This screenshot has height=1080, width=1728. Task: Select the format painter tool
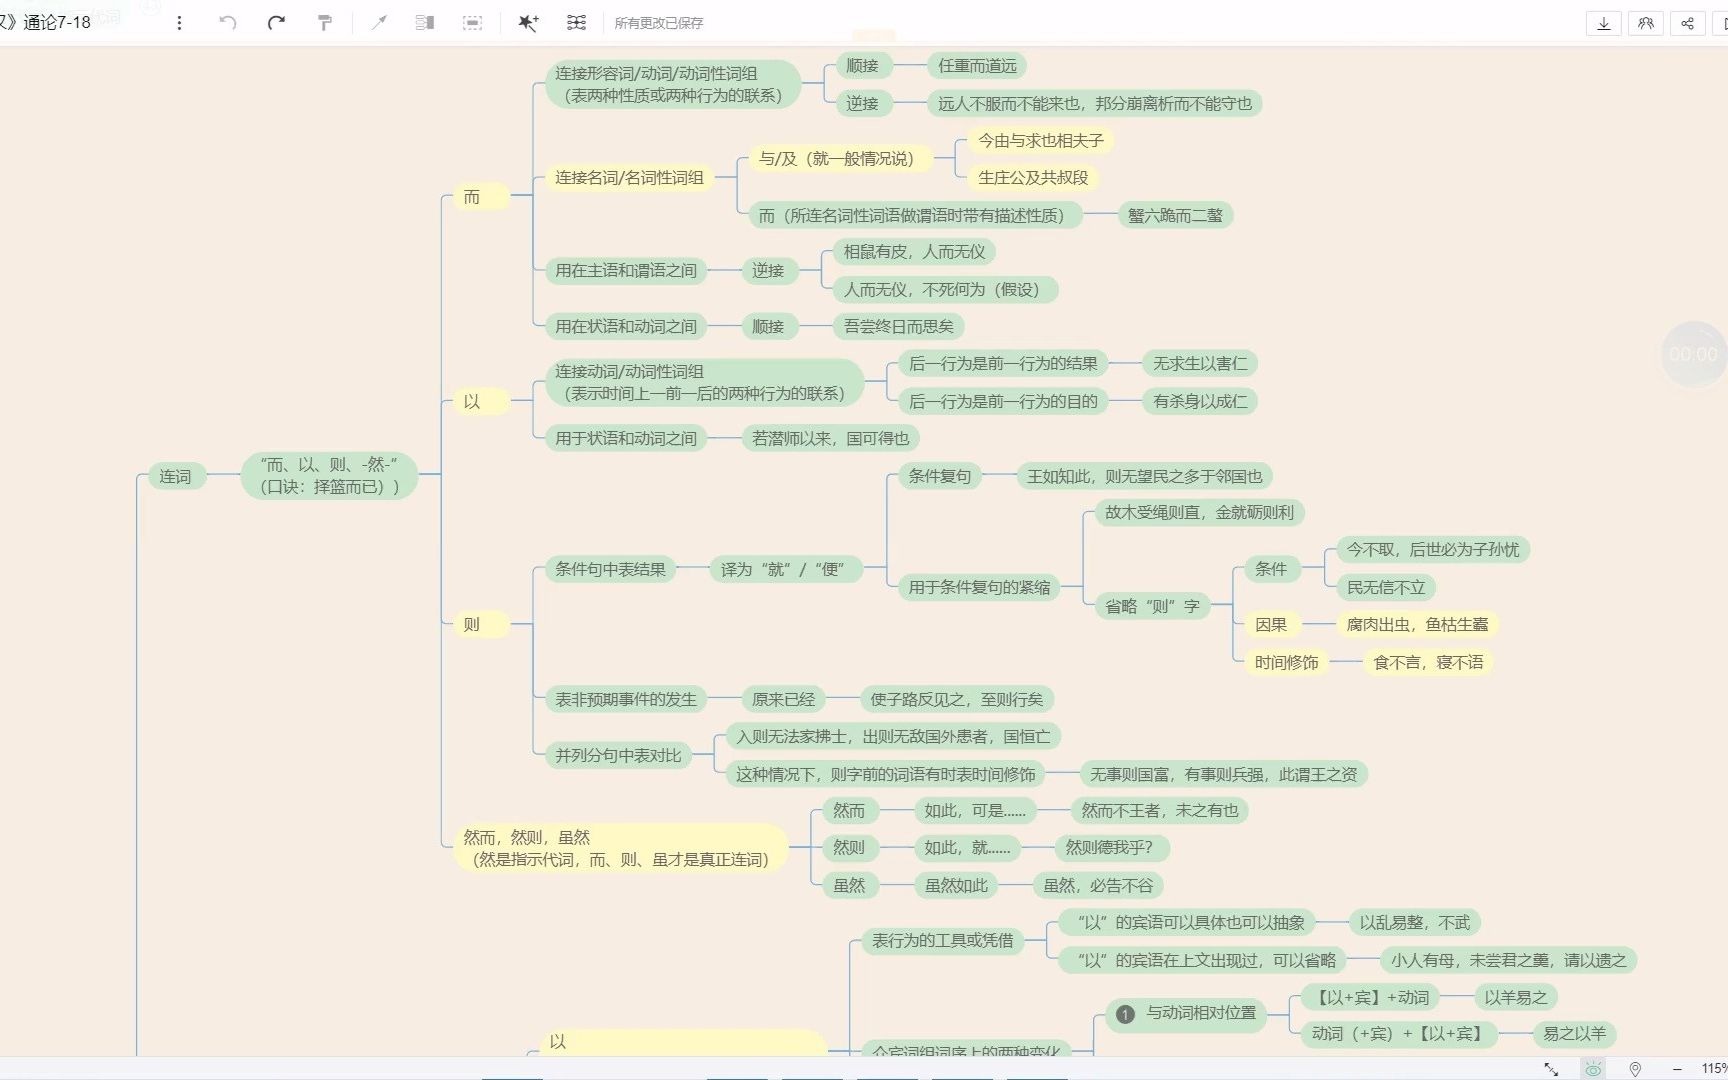pos(324,23)
